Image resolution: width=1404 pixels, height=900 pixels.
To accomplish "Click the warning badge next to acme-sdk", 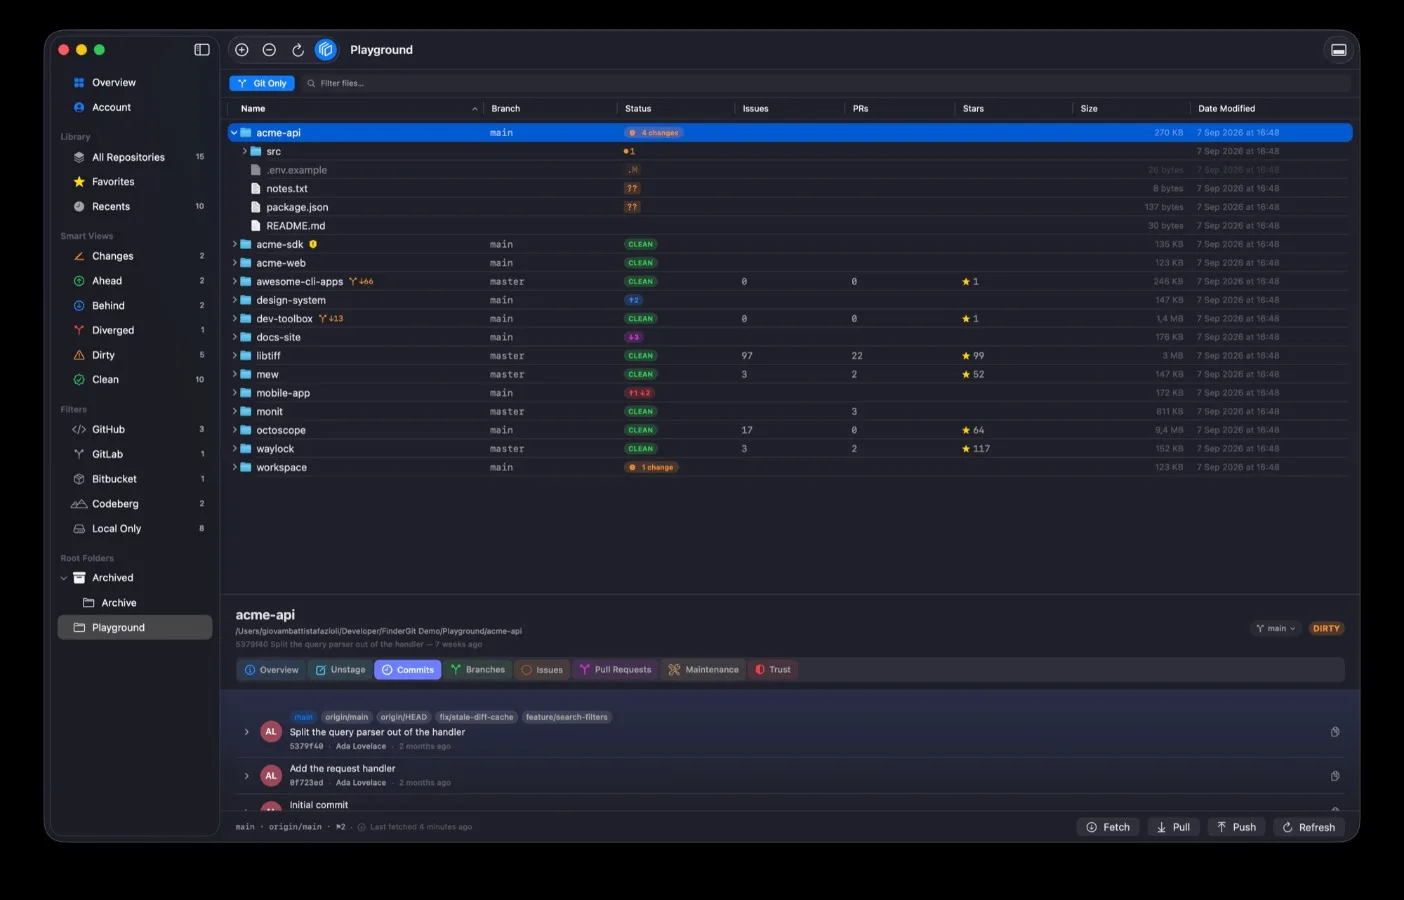I will pyautogui.click(x=313, y=244).
